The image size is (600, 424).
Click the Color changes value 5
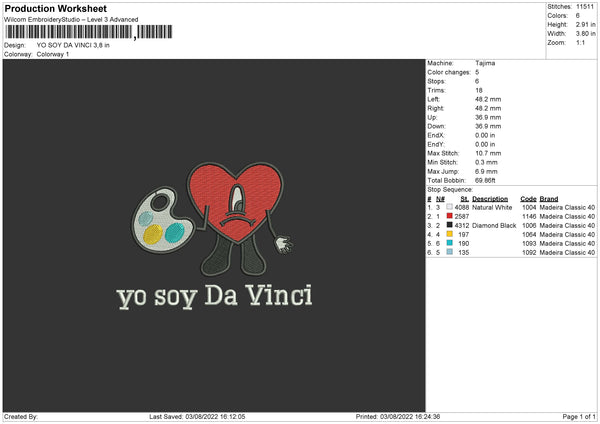477,72
